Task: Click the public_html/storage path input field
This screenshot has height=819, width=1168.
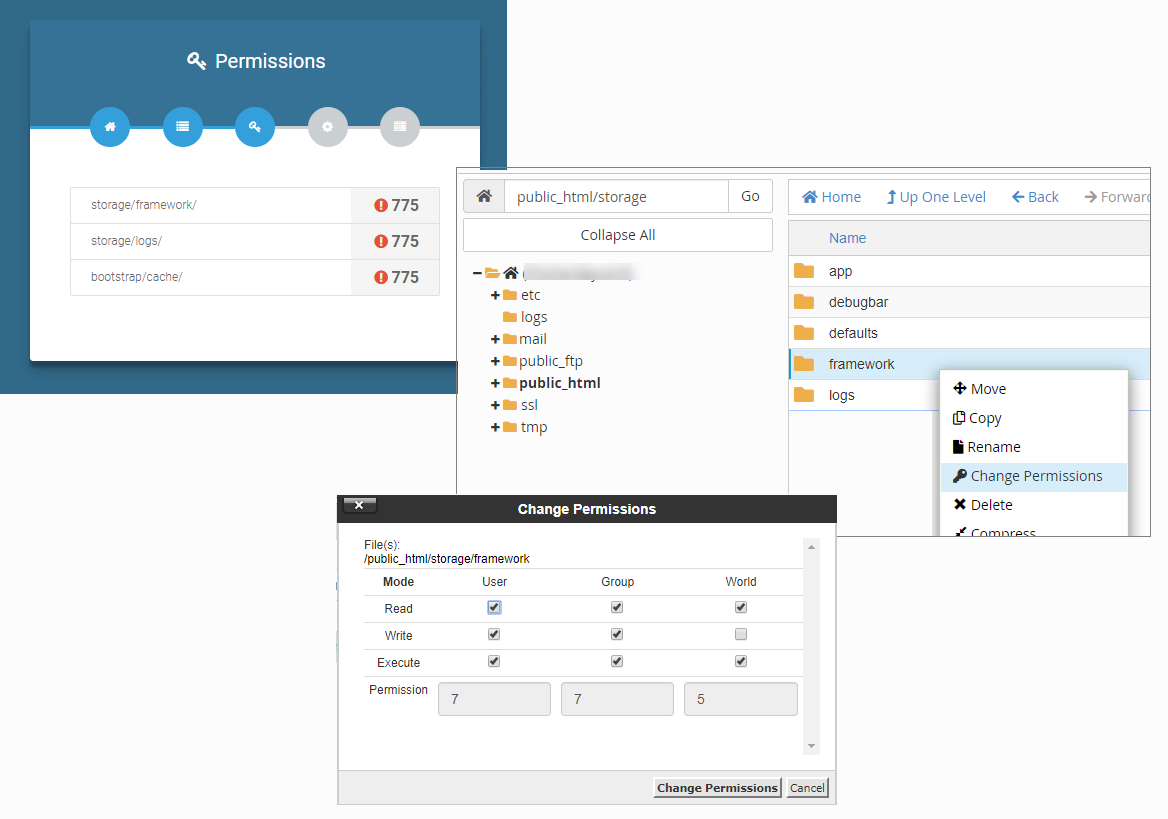Action: coord(616,197)
